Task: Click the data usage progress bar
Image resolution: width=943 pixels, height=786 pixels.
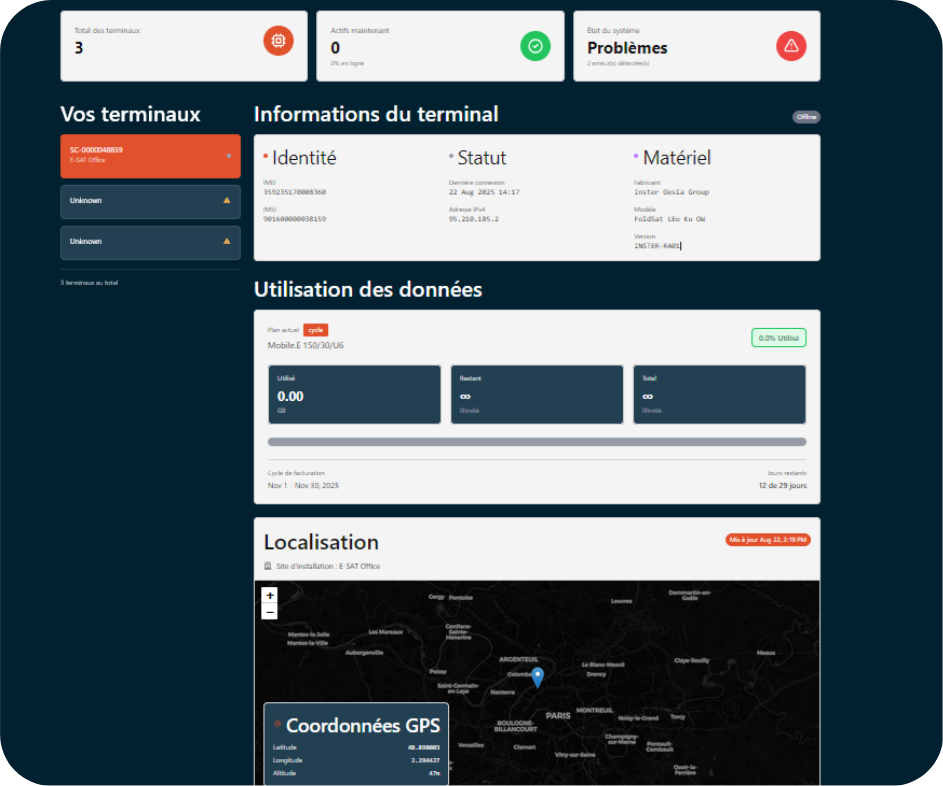Action: click(x=536, y=441)
